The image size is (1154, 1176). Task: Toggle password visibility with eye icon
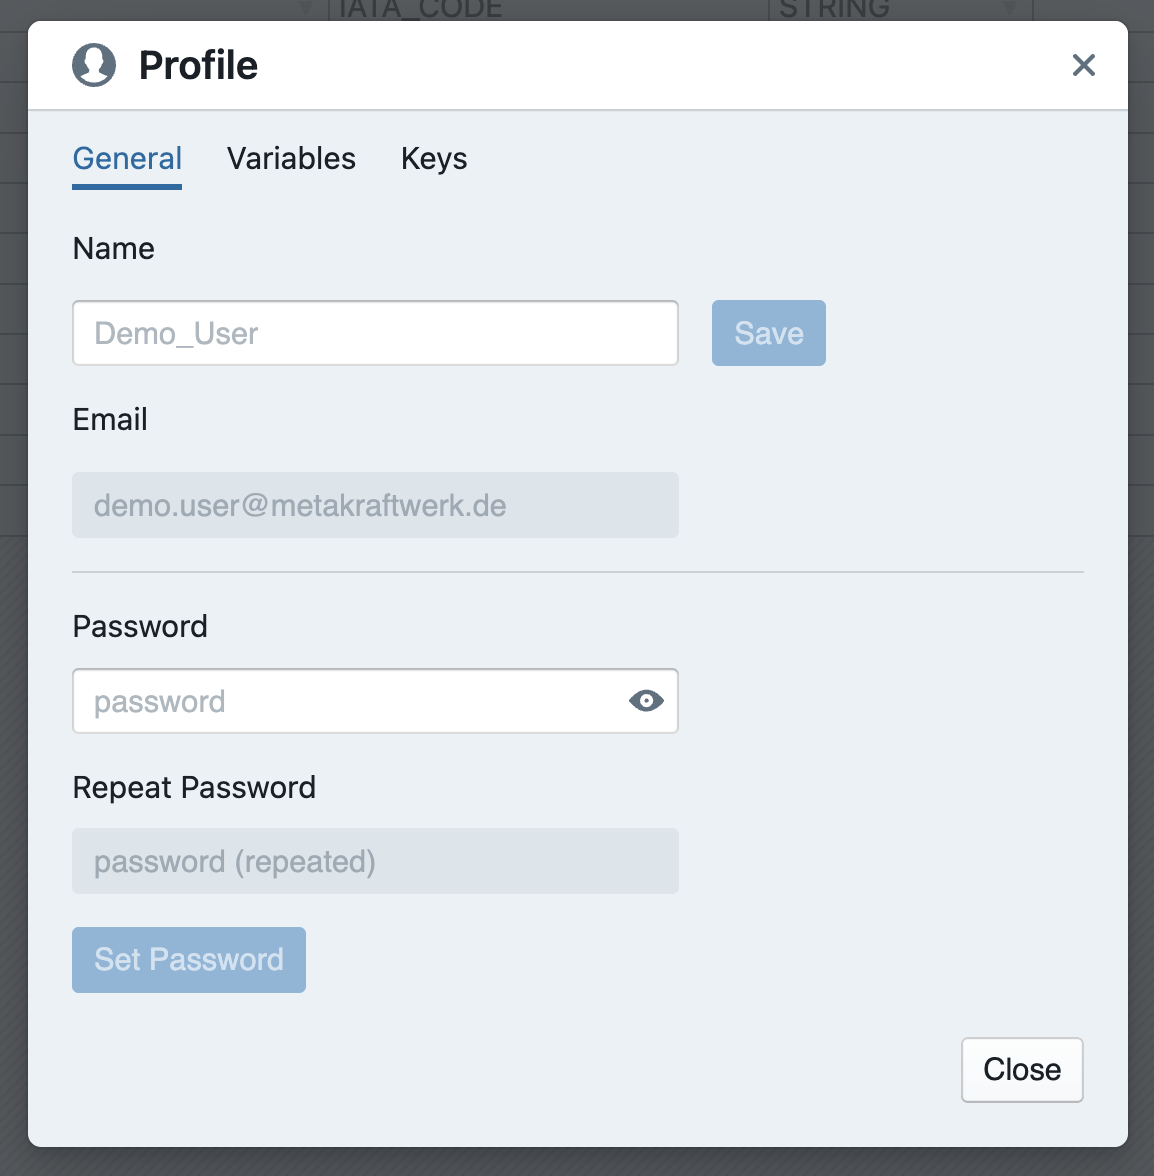click(646, 701)
